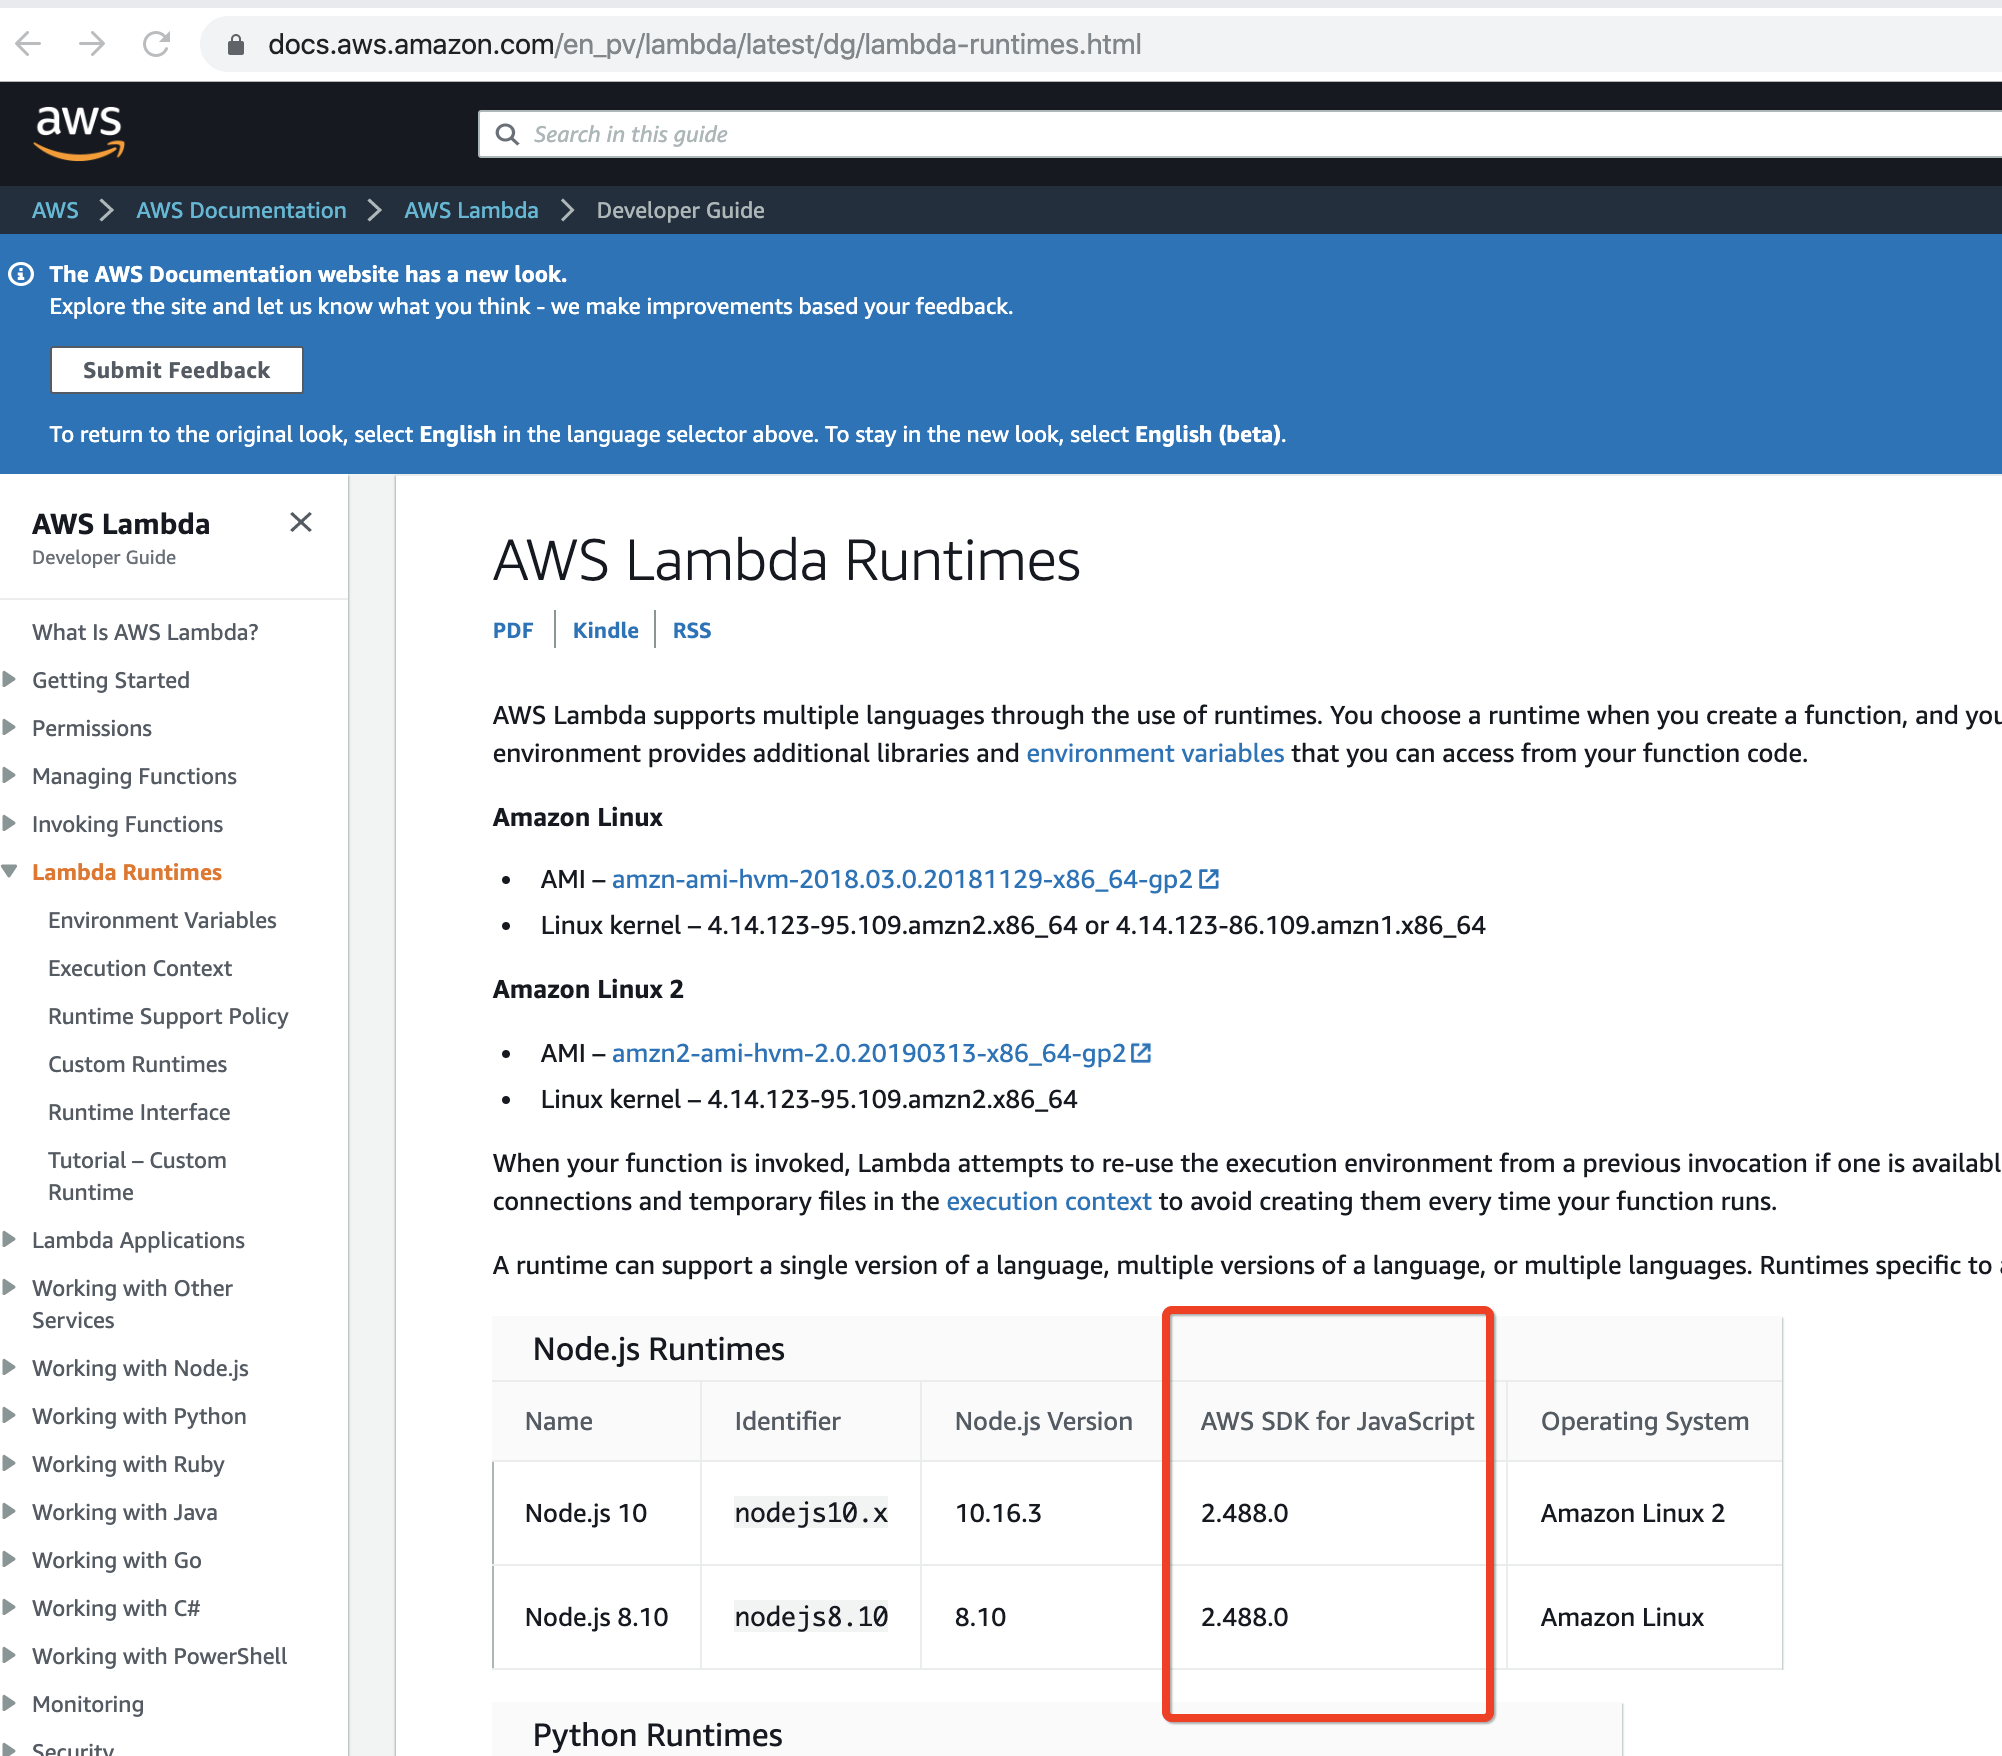Click the search magnifier icon
The image size is (2002, 1756).
click(508, 133)
